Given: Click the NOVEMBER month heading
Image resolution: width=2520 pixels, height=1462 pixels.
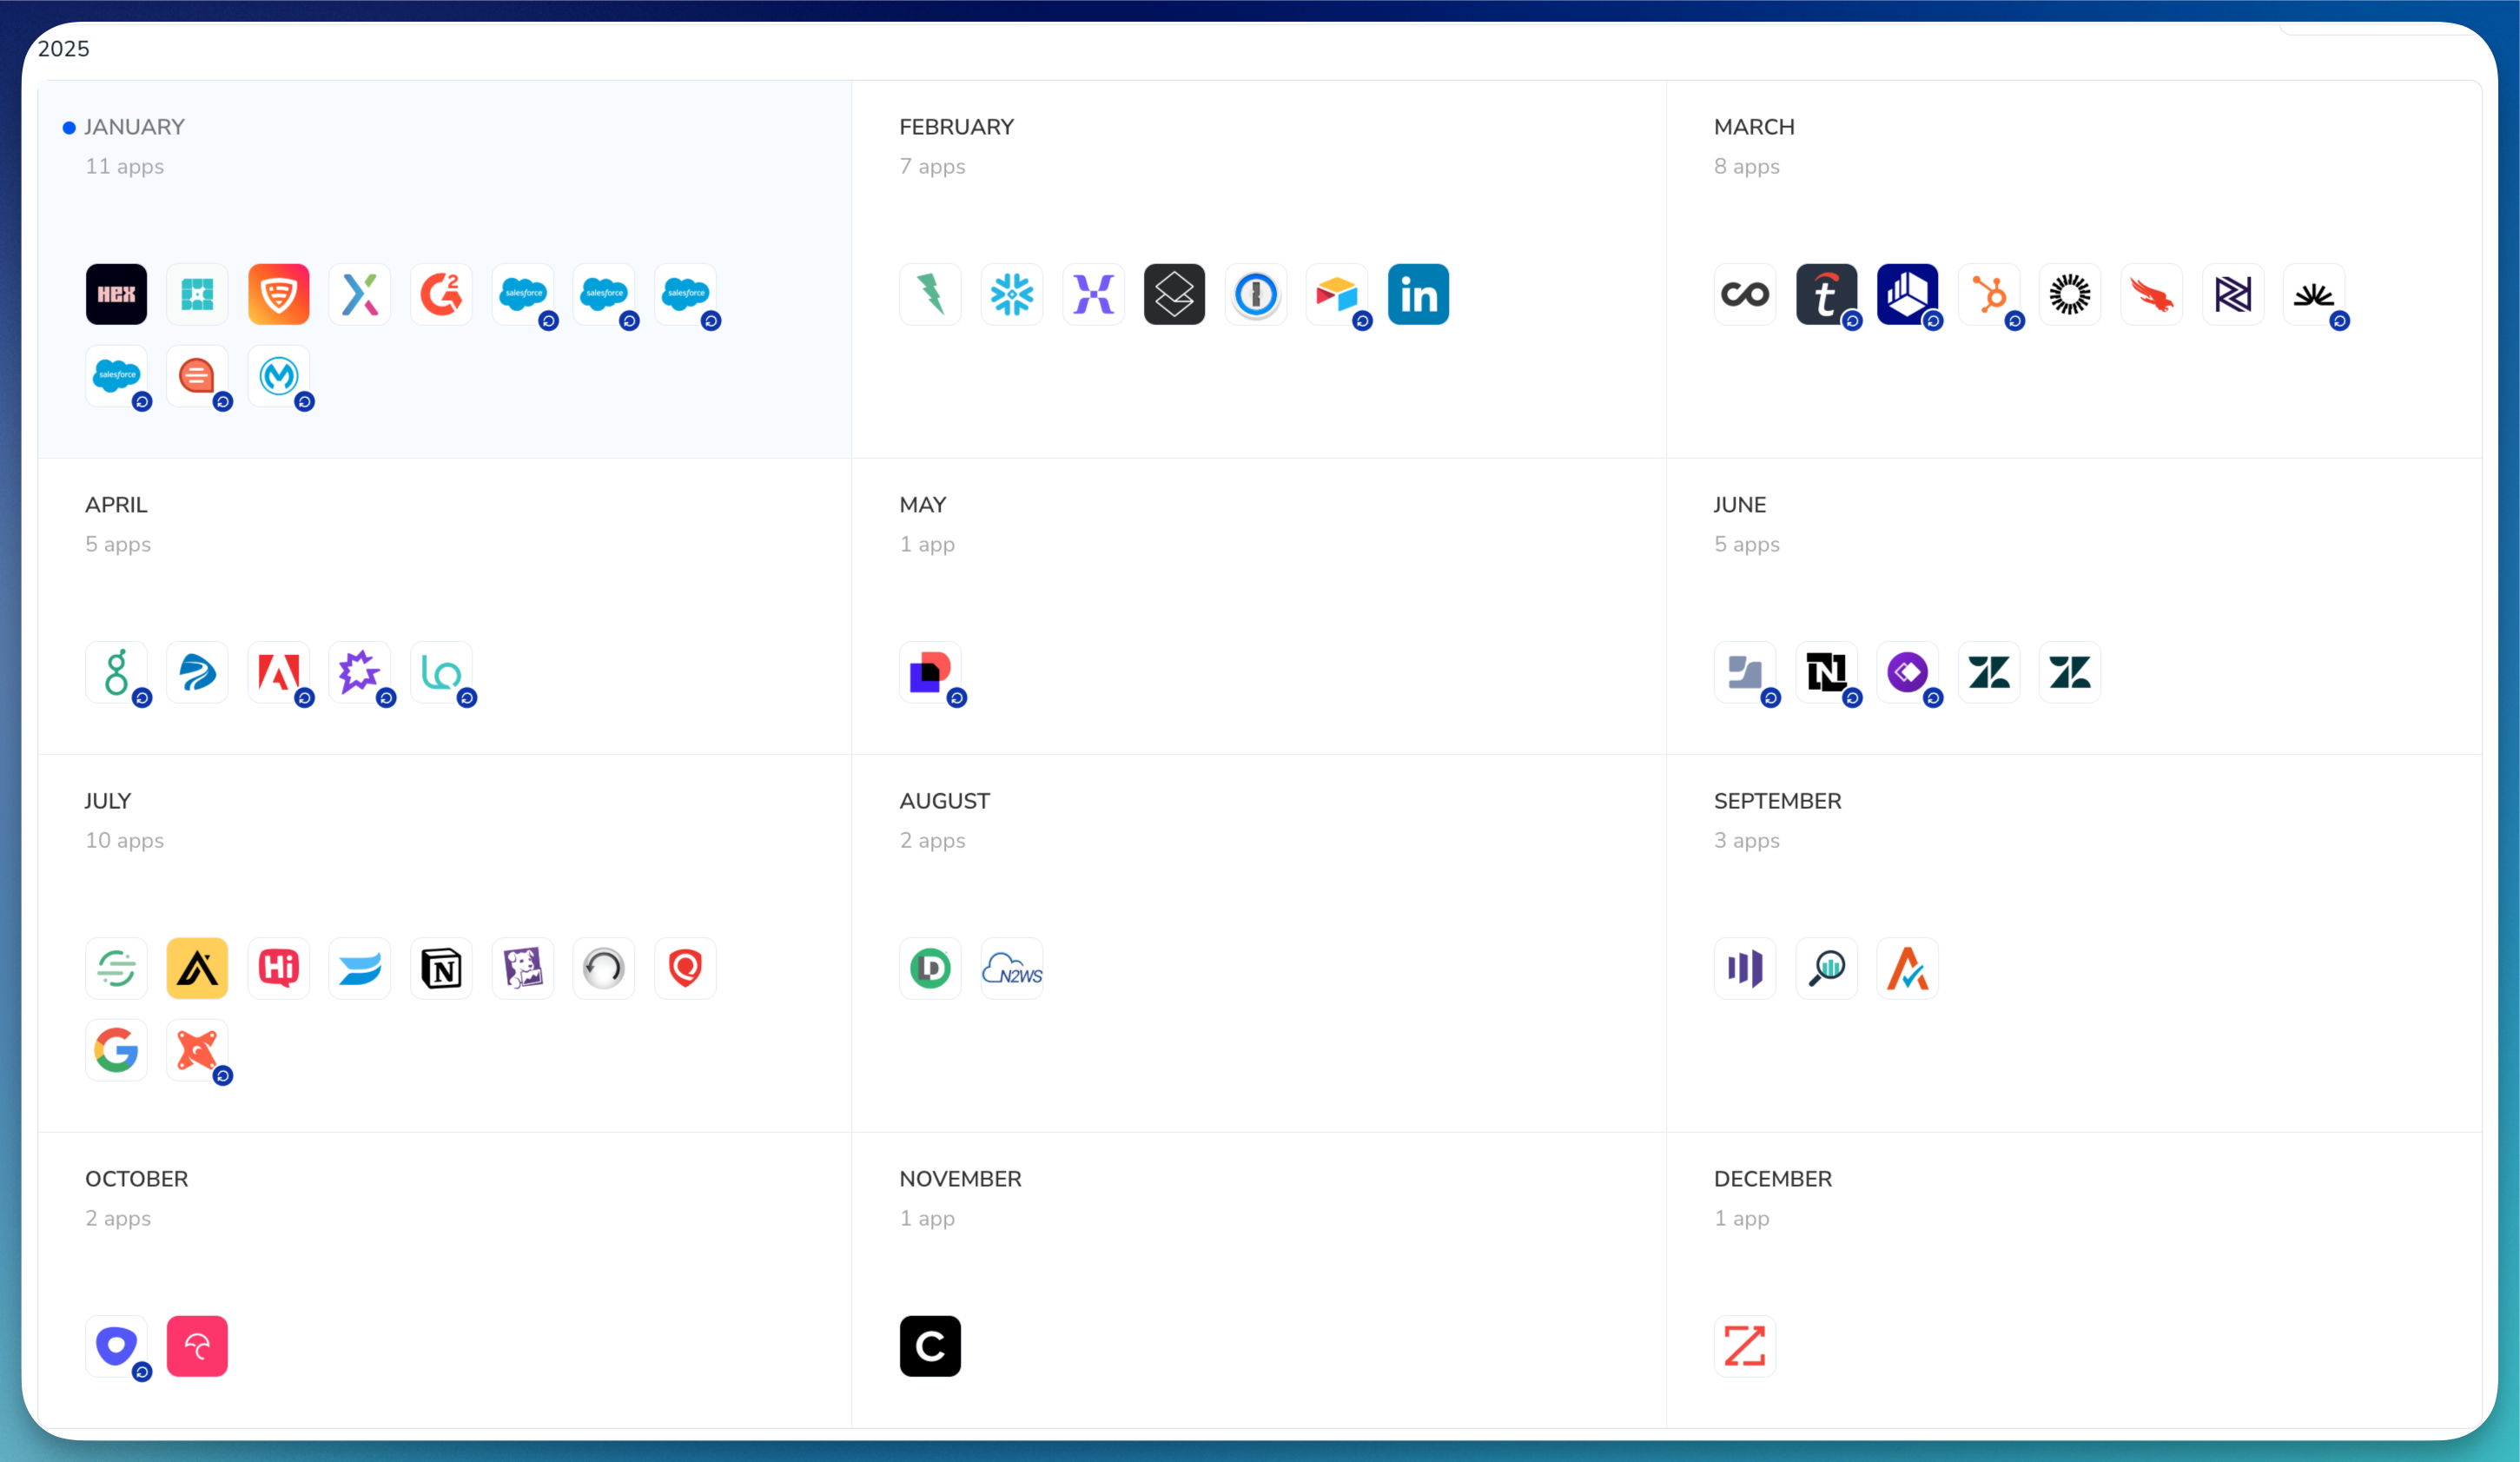Looking at the screenshot, I should pos(960,1179).
